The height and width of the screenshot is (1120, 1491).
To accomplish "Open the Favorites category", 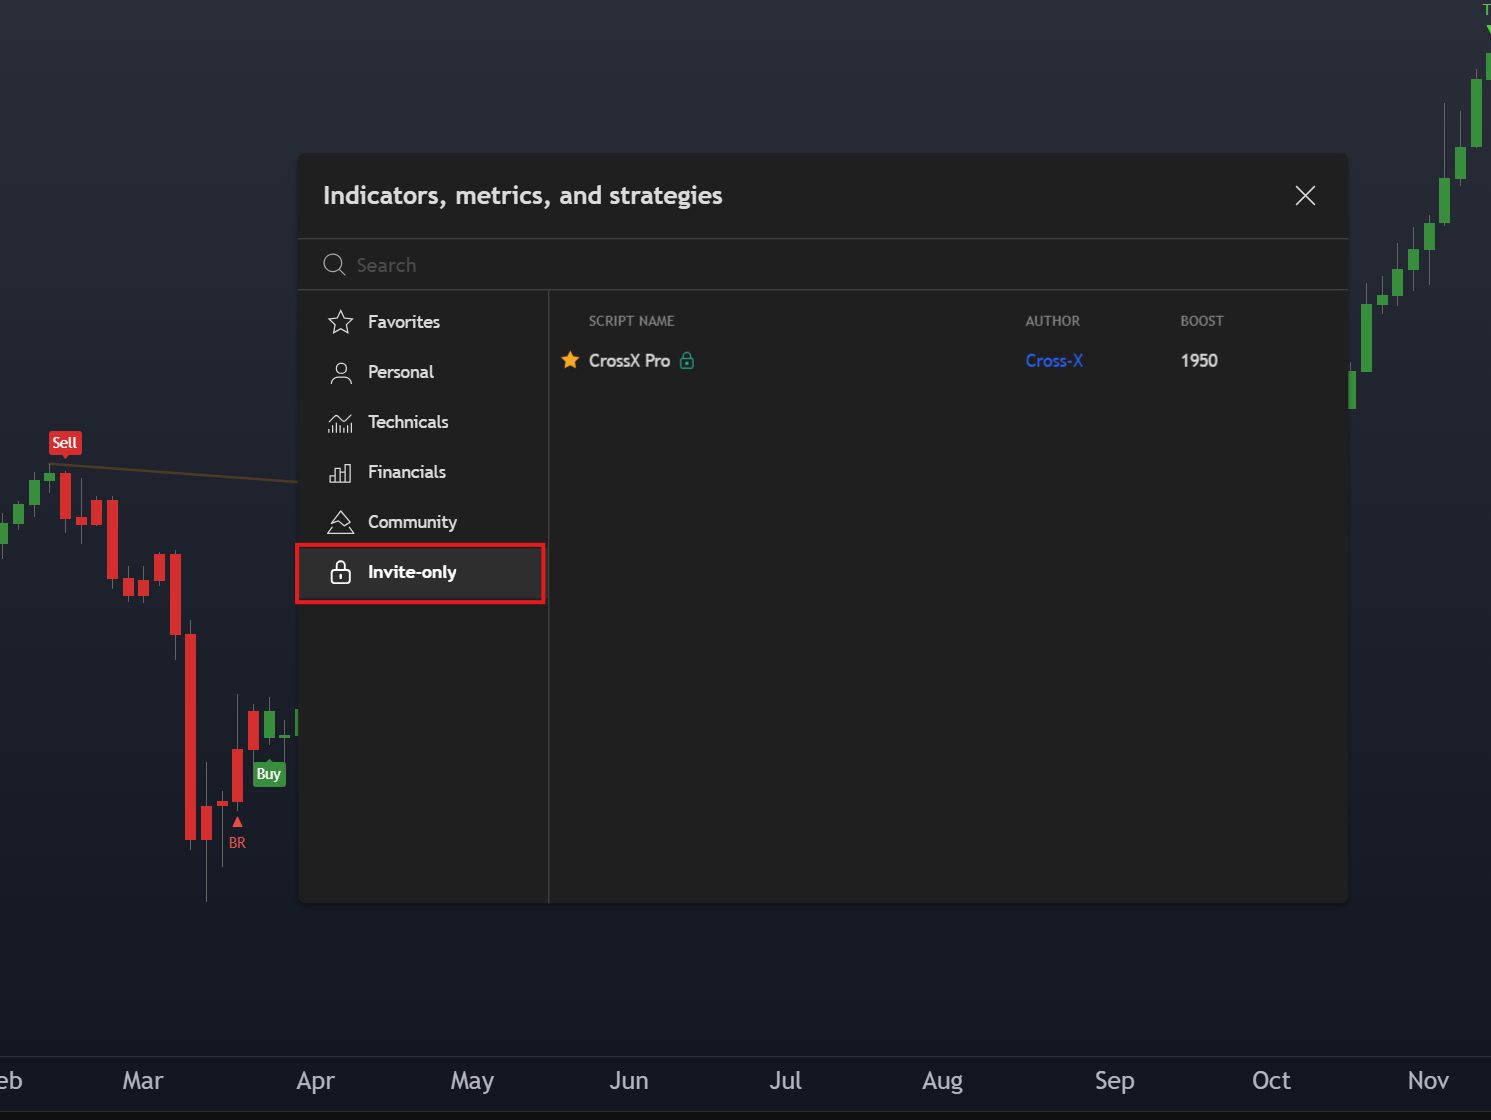I will (x=404, y=322).
